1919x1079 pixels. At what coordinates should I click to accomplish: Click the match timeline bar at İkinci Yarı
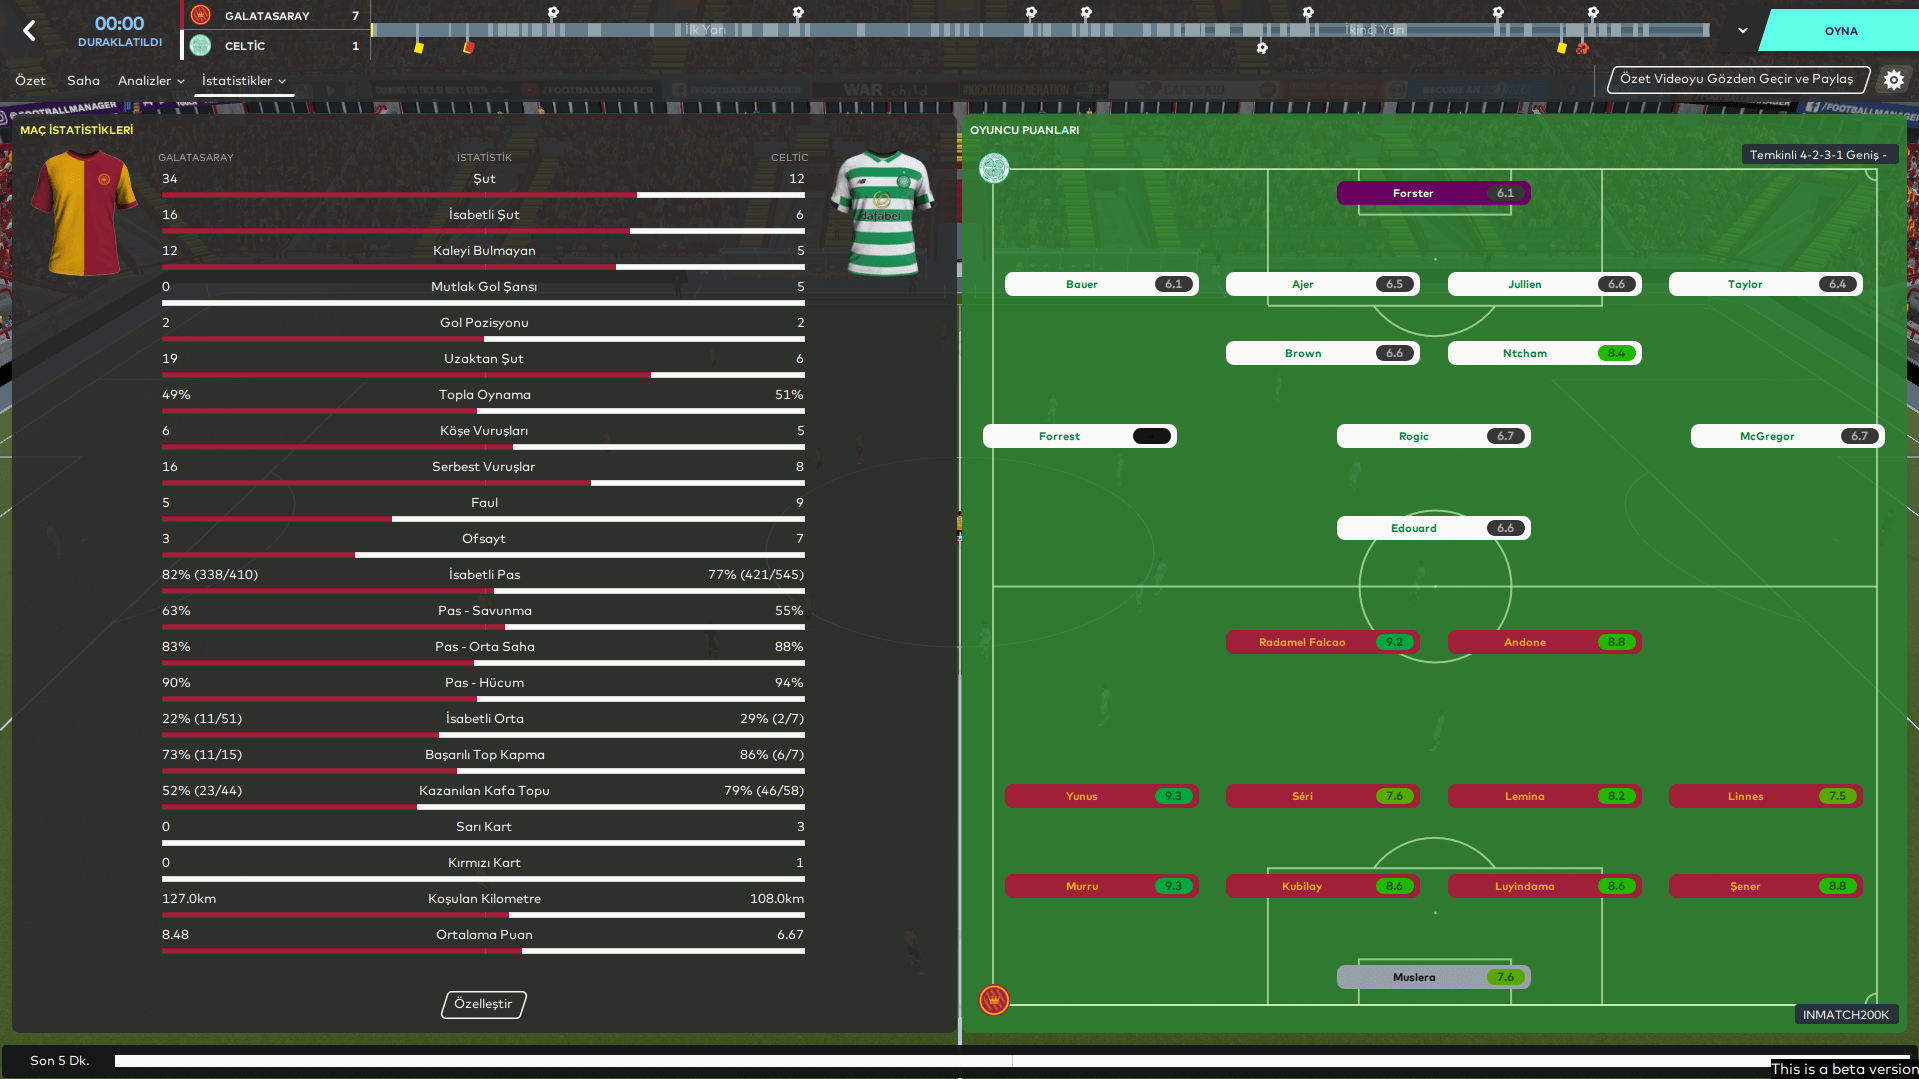click(x=1375, y=30)
